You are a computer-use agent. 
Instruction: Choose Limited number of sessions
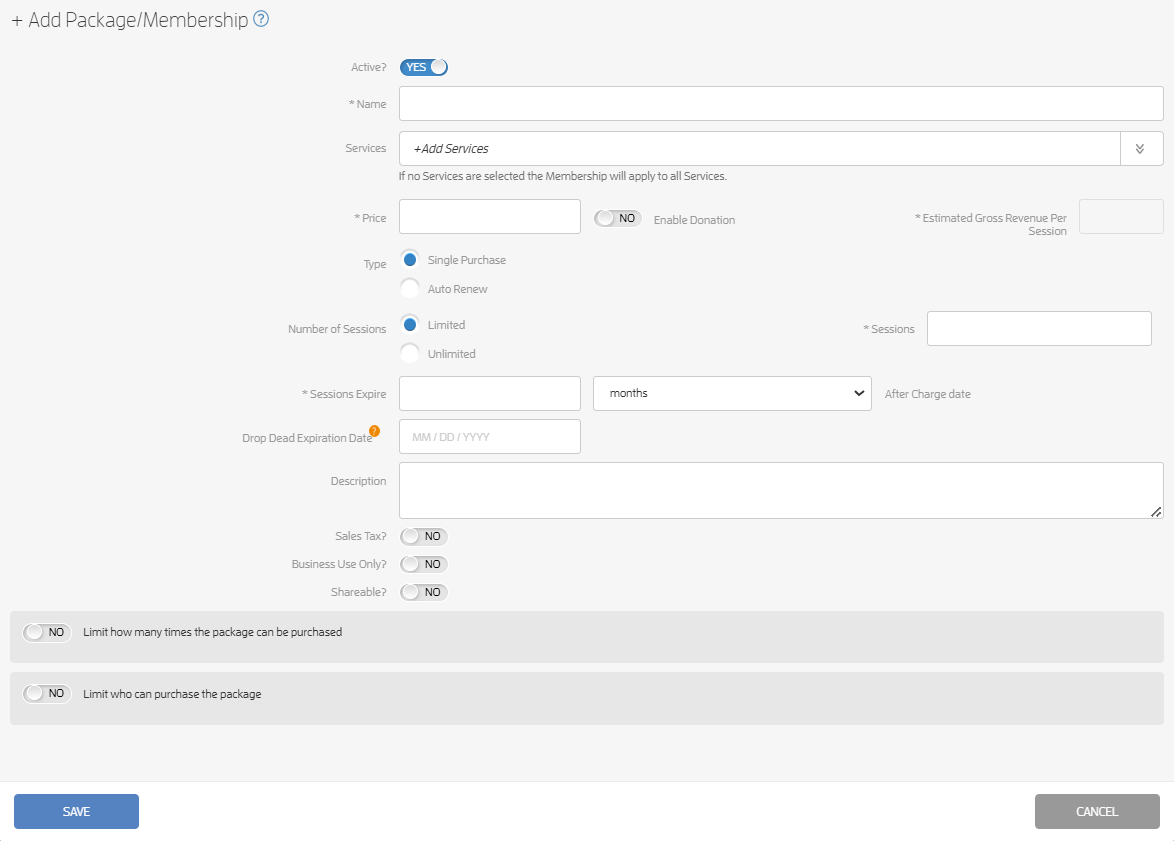click(410, 325)
